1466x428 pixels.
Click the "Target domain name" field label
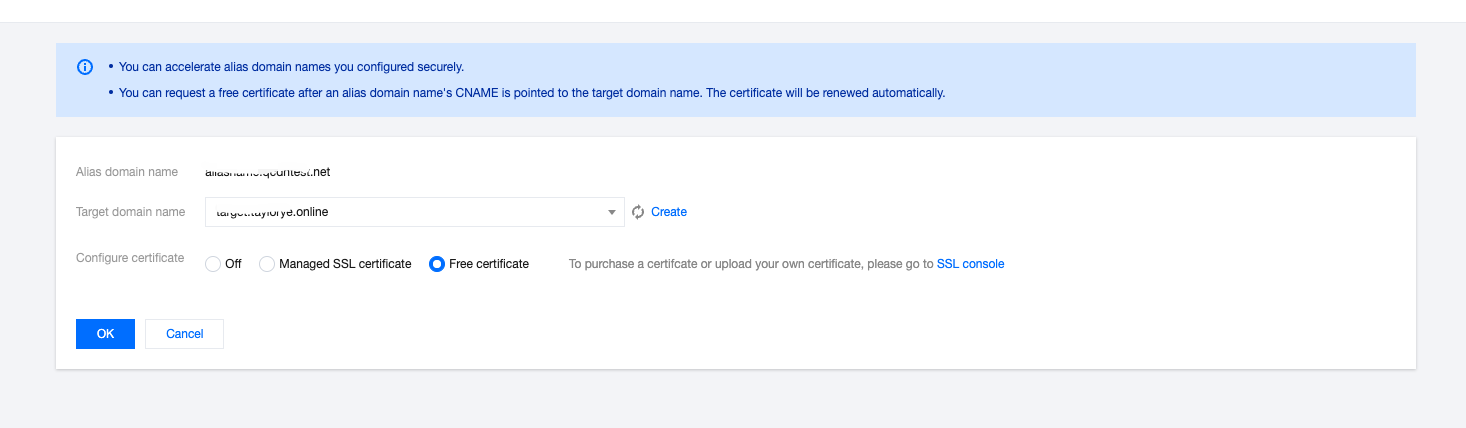pyautogui.click(x=130, y=212)
